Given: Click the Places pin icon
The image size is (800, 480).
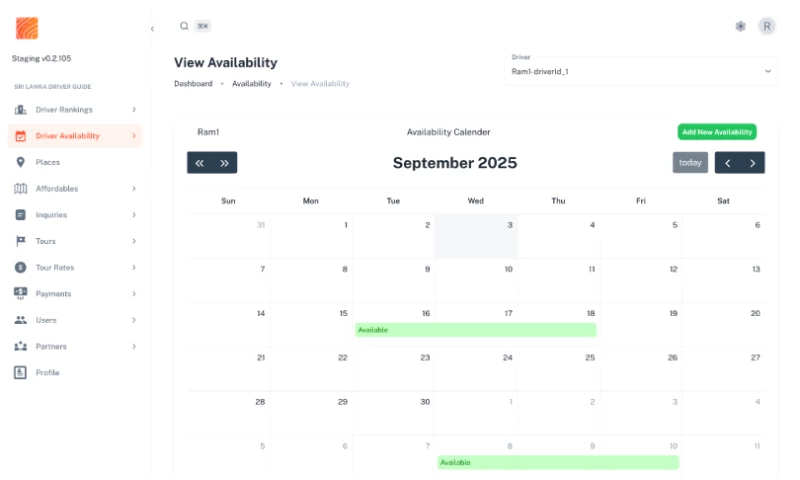Looking at the screenshot, I should tap(20, 162).
